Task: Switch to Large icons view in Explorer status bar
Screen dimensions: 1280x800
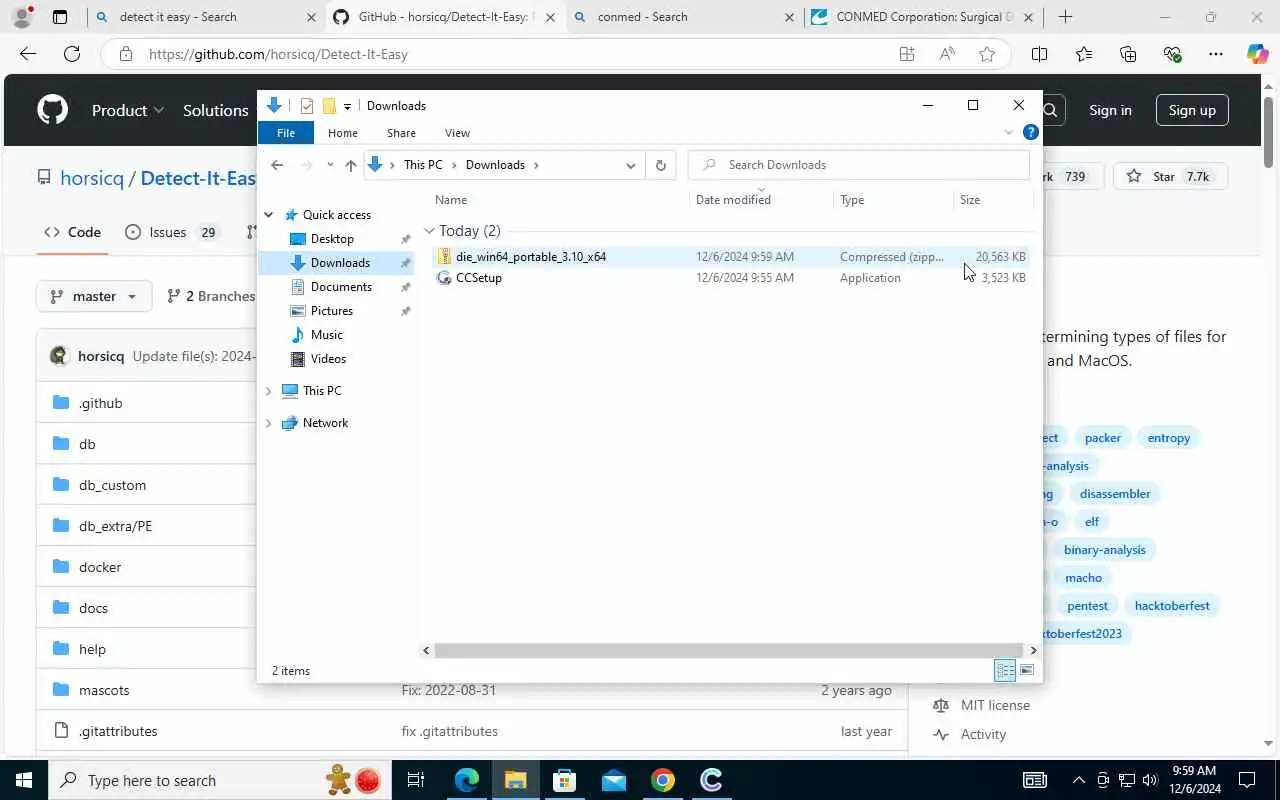Action: pos(1027,670)
